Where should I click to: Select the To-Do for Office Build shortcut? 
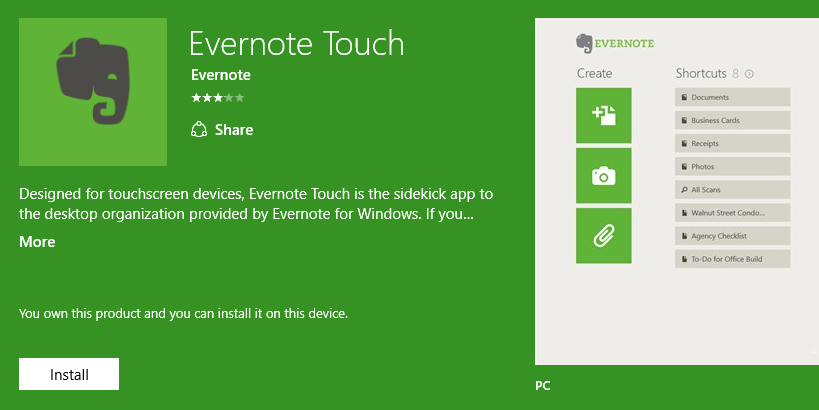click(732, 259)
